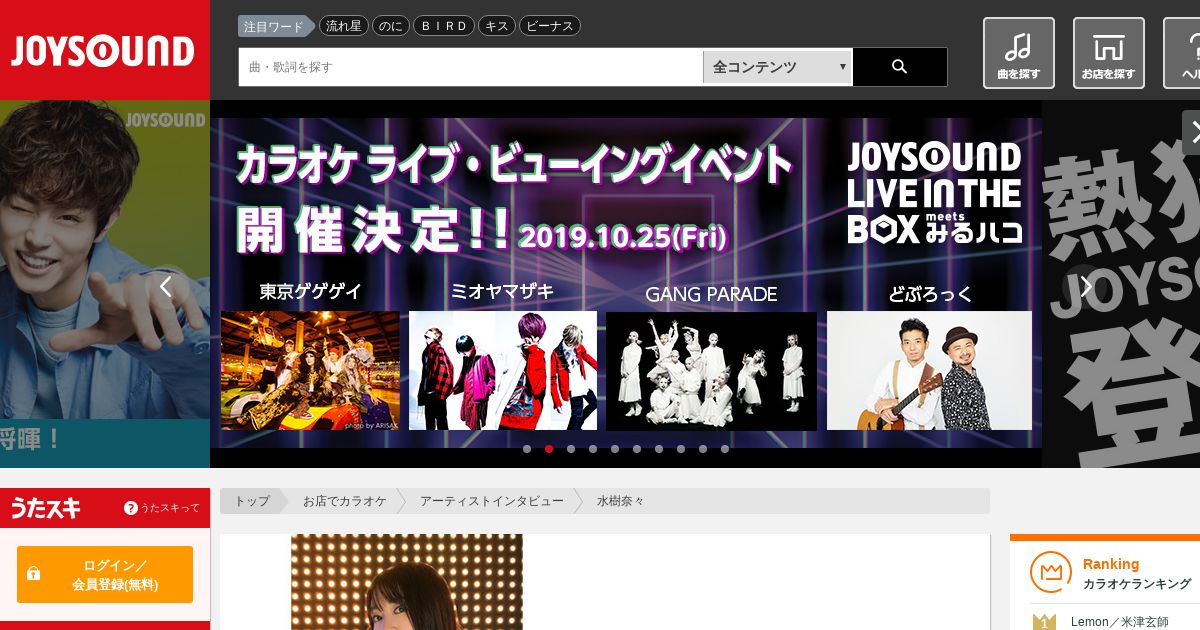Open カラオケランキング heading link

pos(1137,584)
